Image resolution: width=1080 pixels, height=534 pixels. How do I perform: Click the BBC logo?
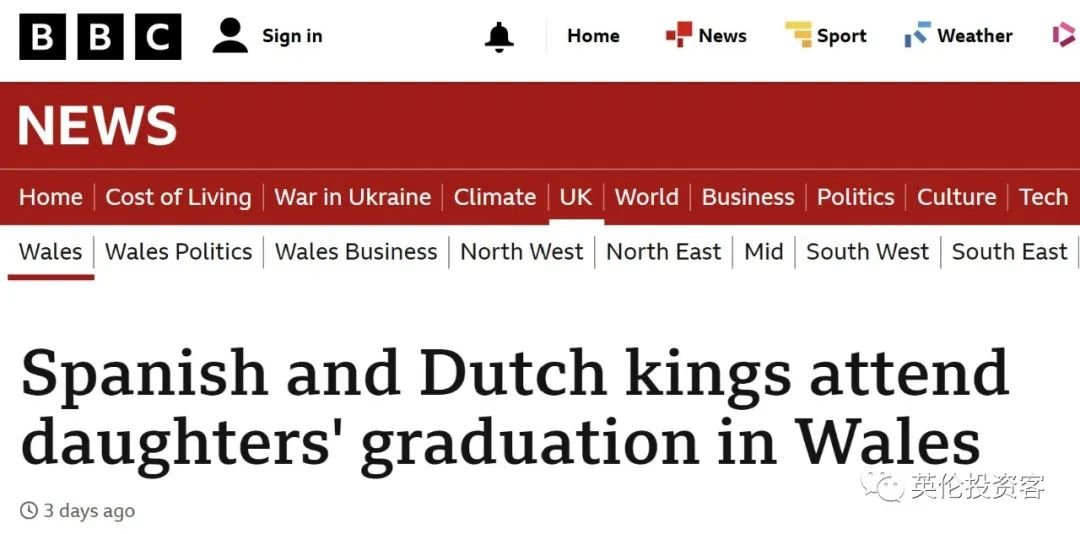[100, 37]
